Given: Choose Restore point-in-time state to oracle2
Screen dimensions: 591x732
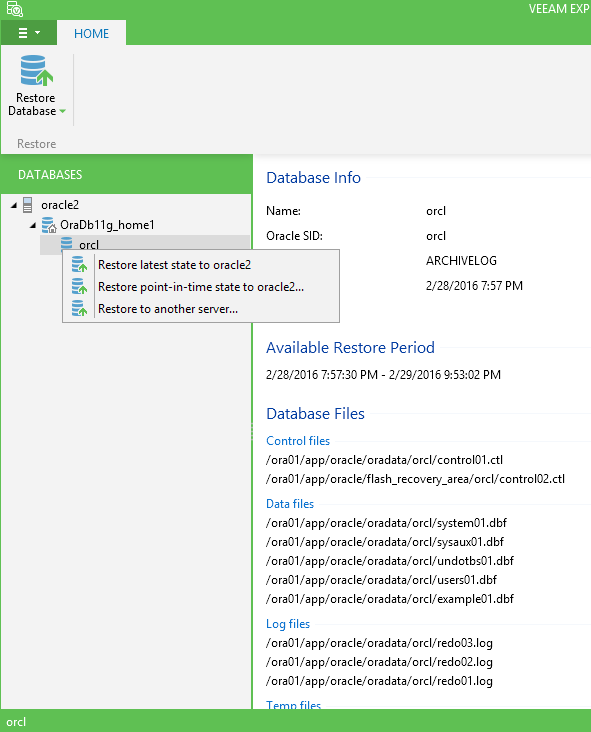Looking at the screenshot, I should point(201,287).
